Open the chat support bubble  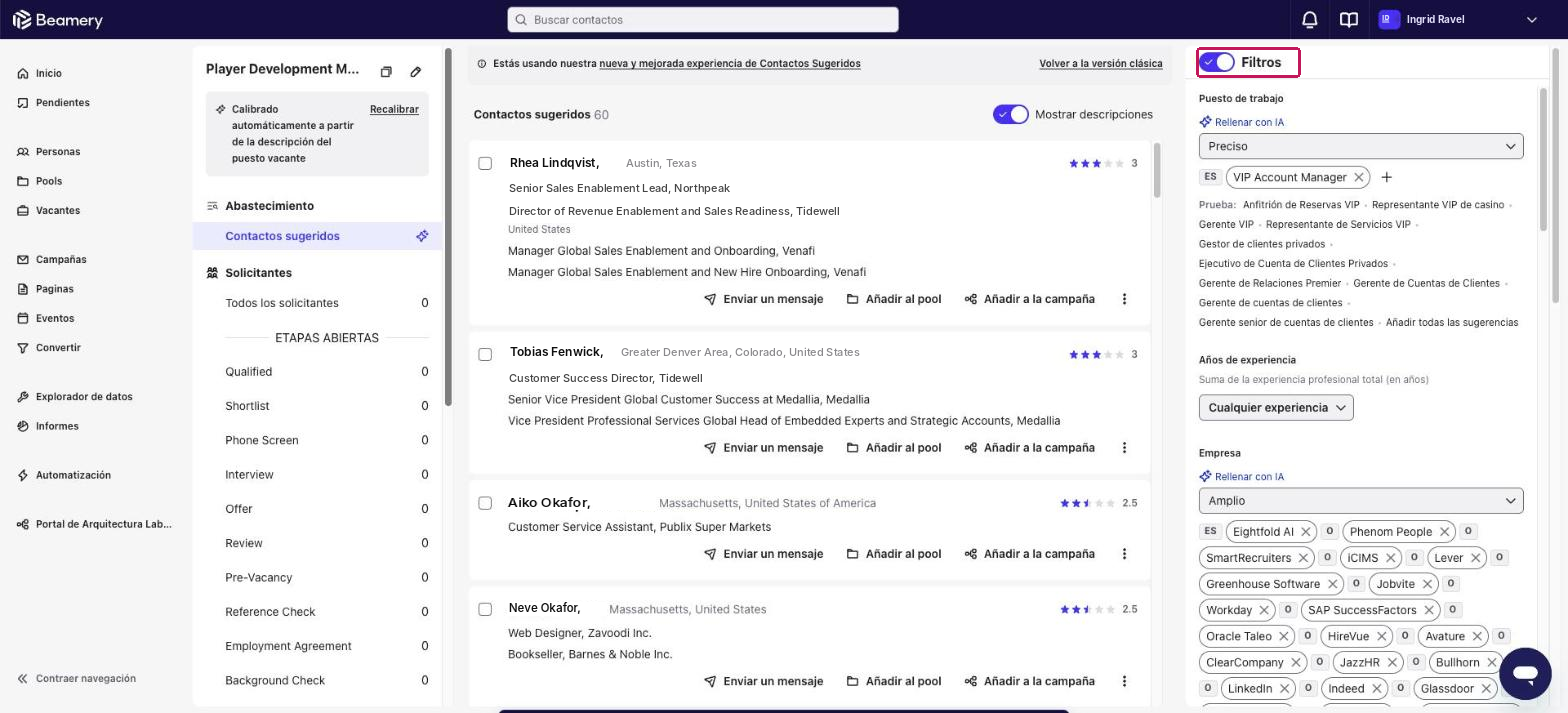pyautogui.click(x=1525, y=672)
